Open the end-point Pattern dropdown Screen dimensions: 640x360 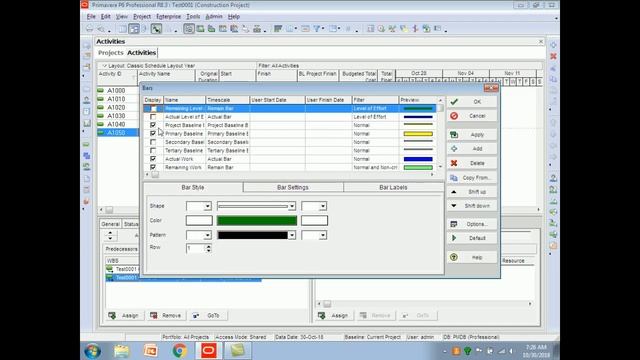(x=323, y=235)
